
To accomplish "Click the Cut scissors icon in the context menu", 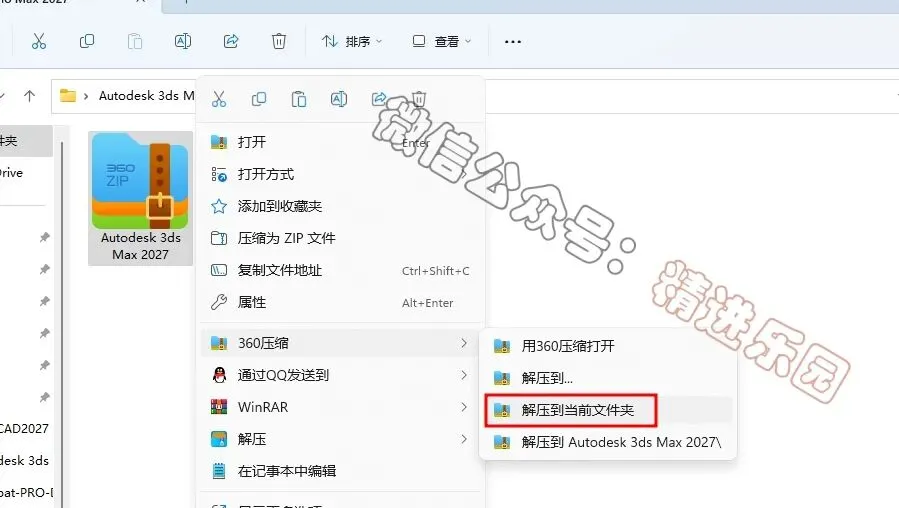I will [219, 99].
